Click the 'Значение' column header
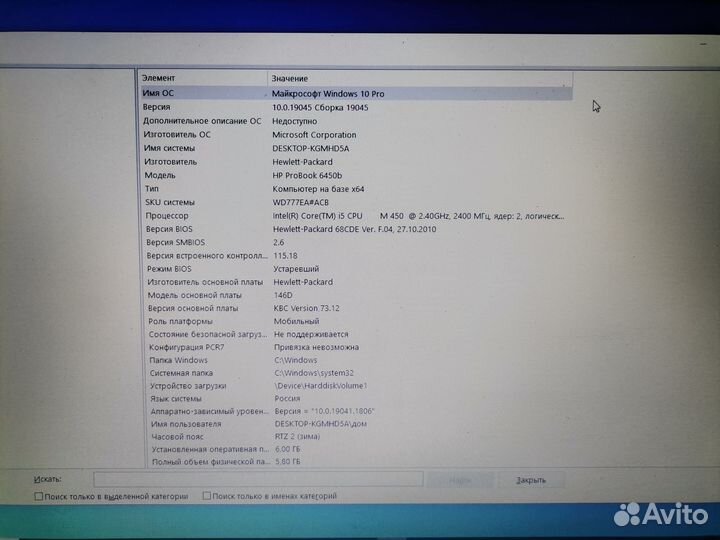 tap(420, 79)
